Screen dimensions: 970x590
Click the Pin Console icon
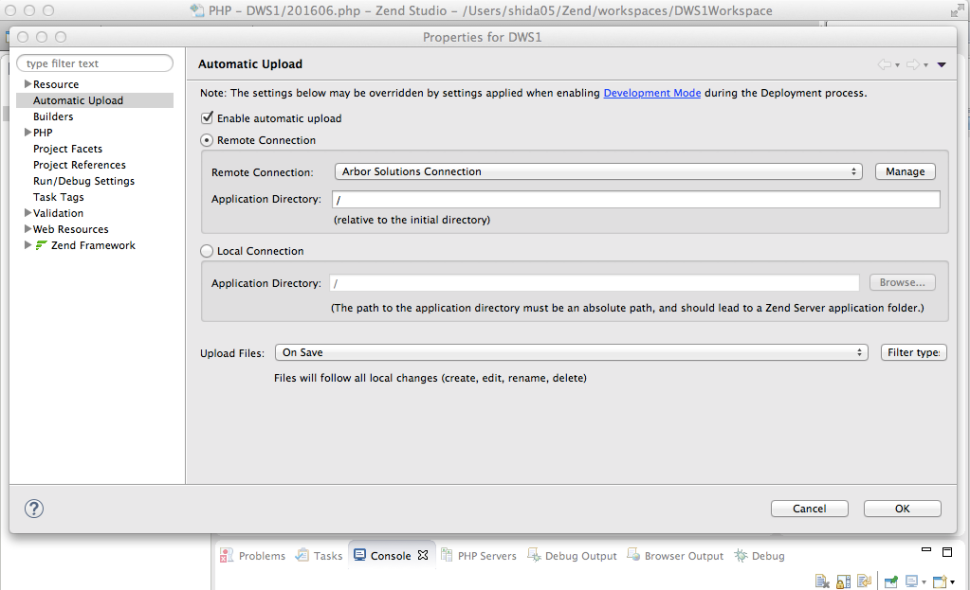click(x=891, y=581)
